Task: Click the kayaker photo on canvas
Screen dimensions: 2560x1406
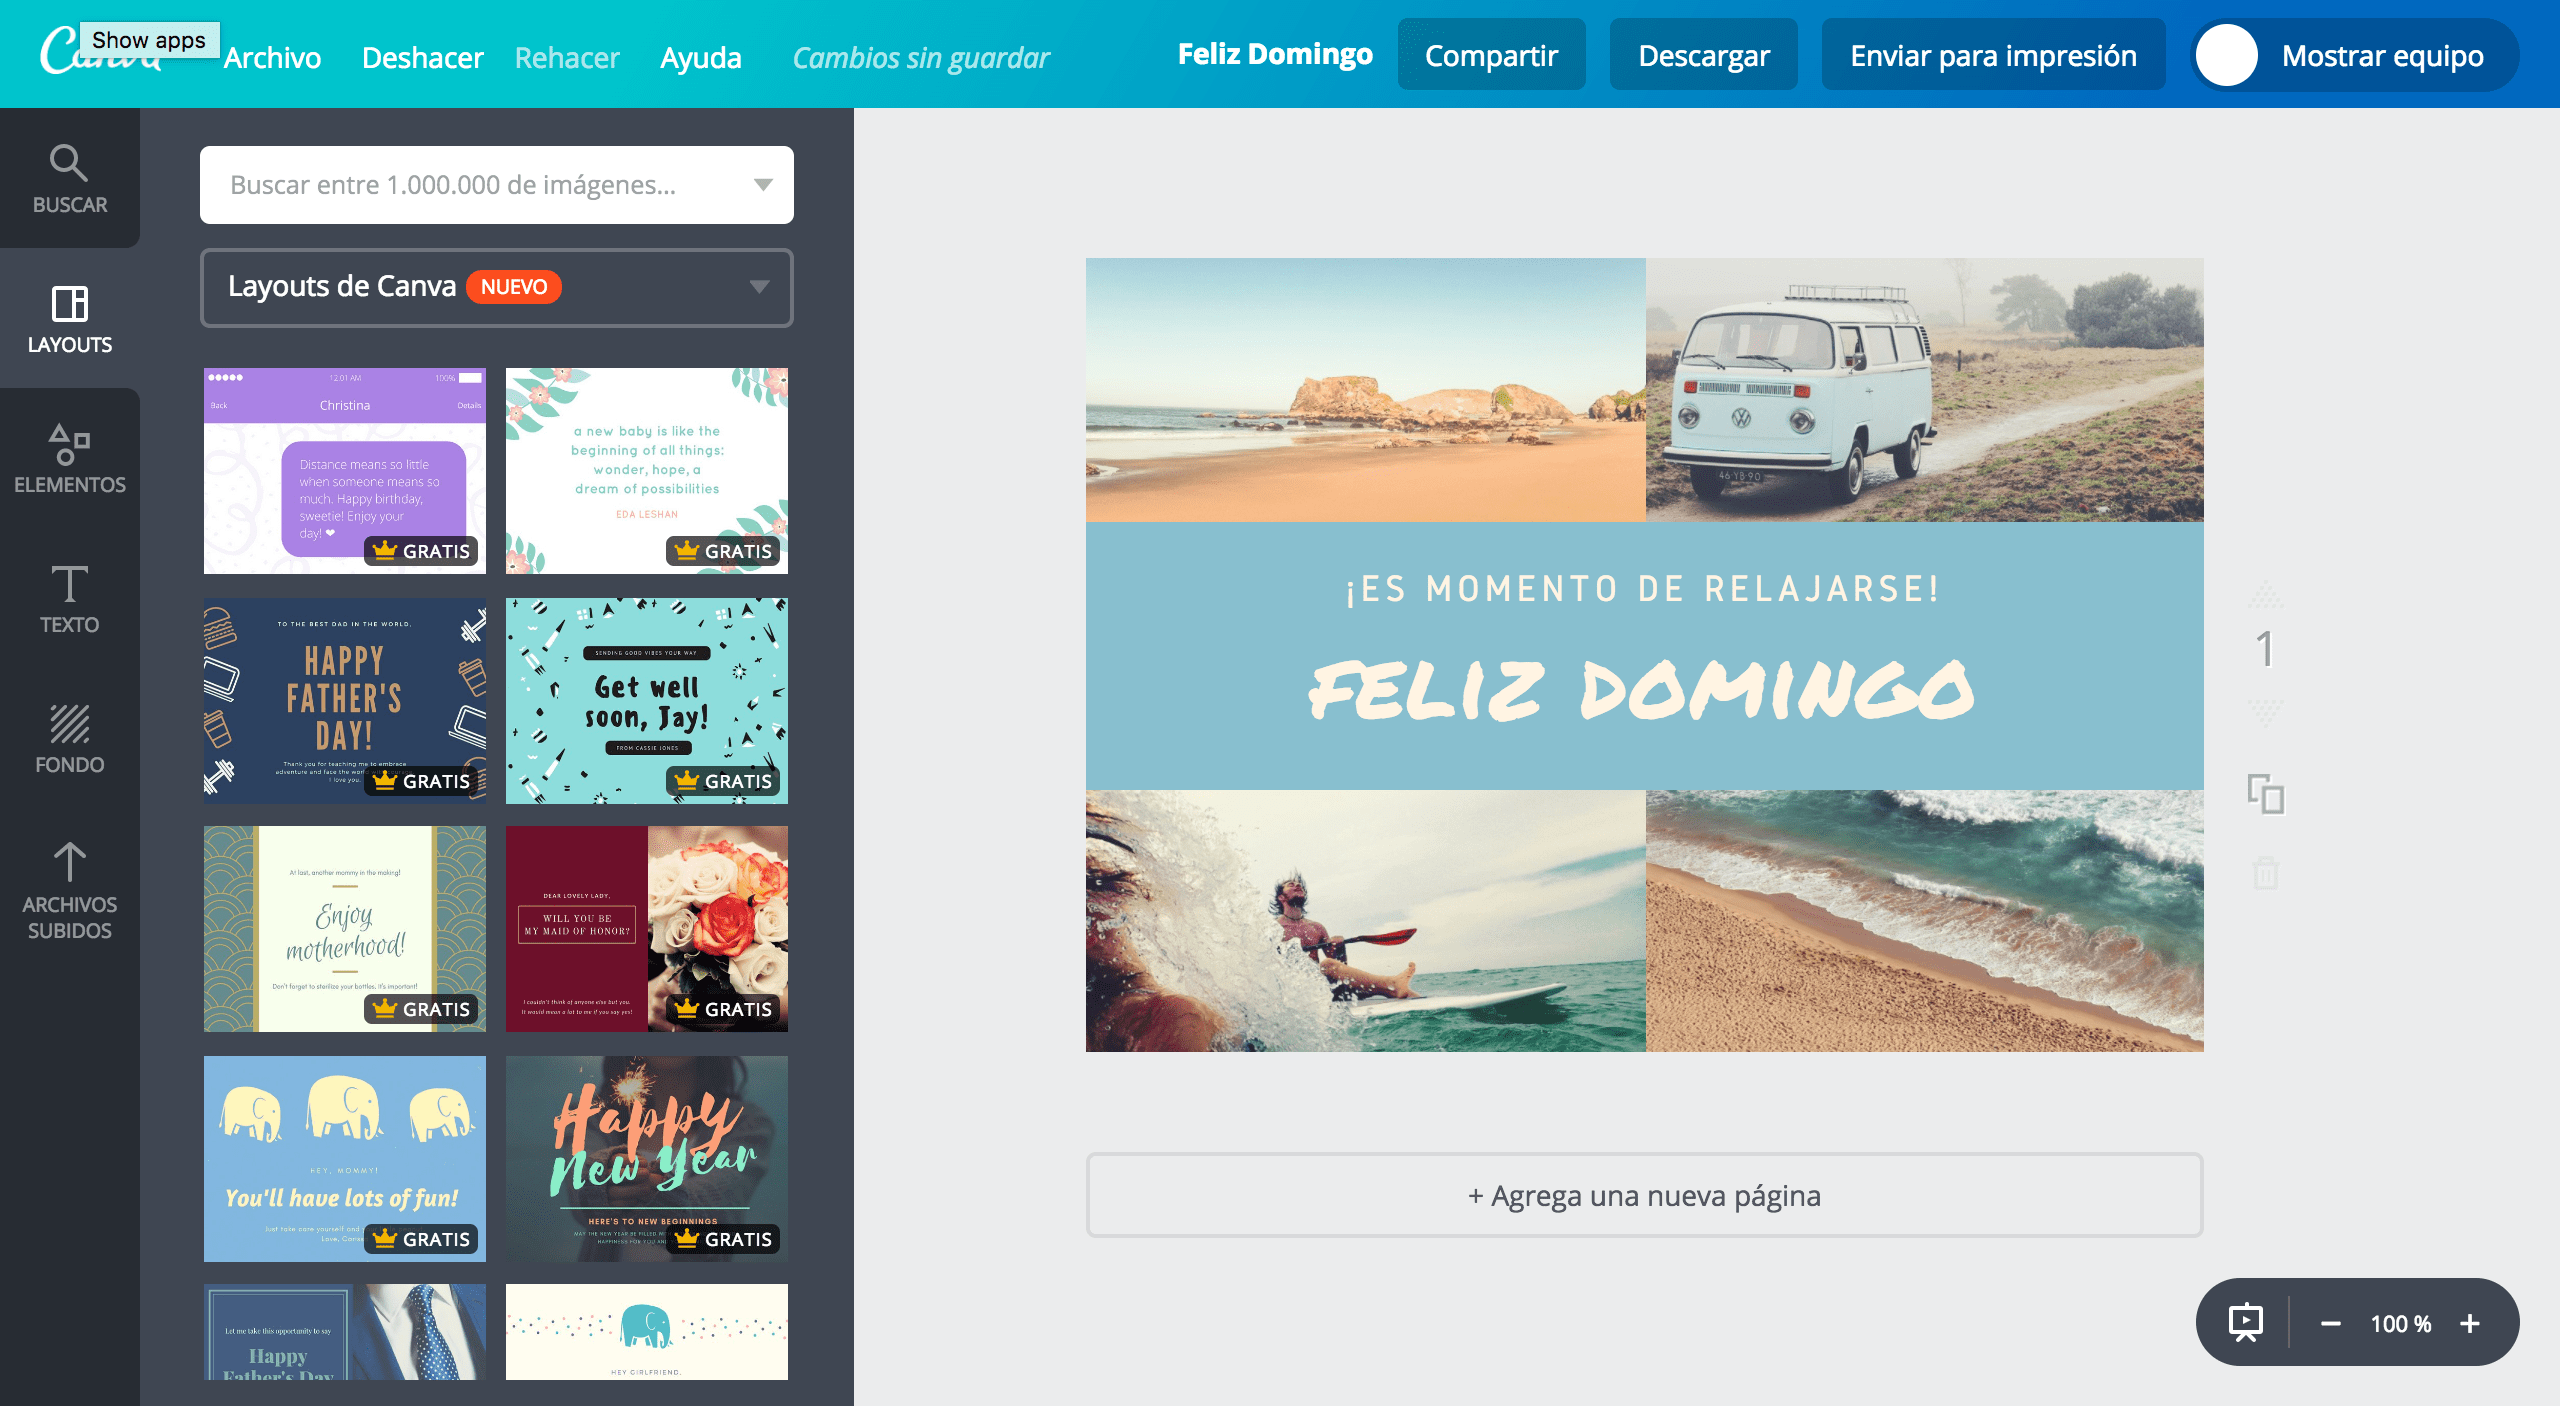Action: [1366, 921]
